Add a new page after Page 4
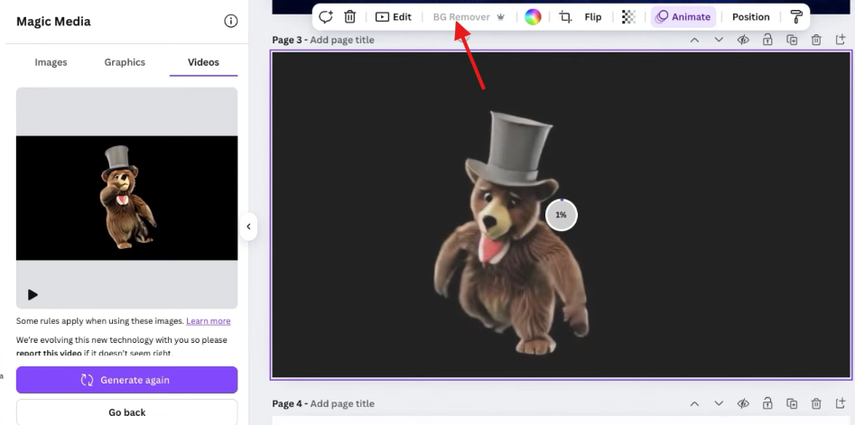This screenshot has width=855, height=425. coord(840,404)
